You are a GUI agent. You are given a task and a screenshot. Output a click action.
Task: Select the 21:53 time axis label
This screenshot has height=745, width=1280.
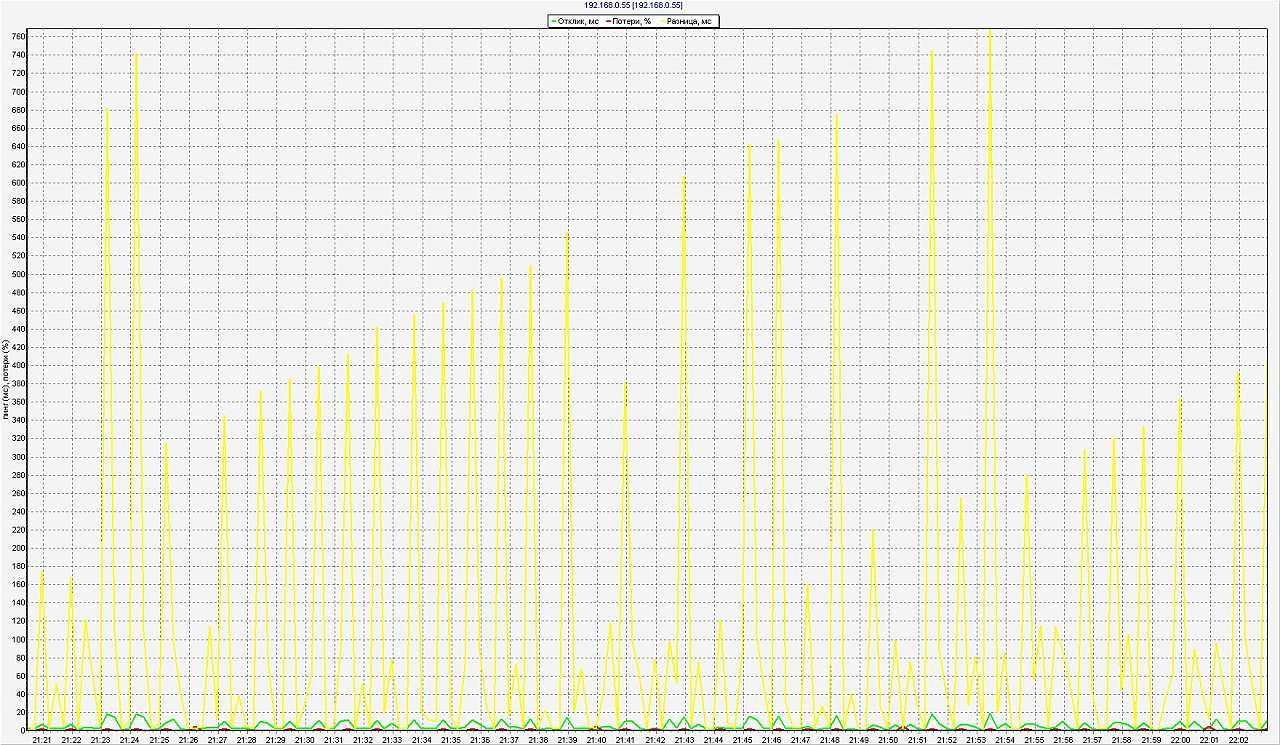tap(976, 740)
